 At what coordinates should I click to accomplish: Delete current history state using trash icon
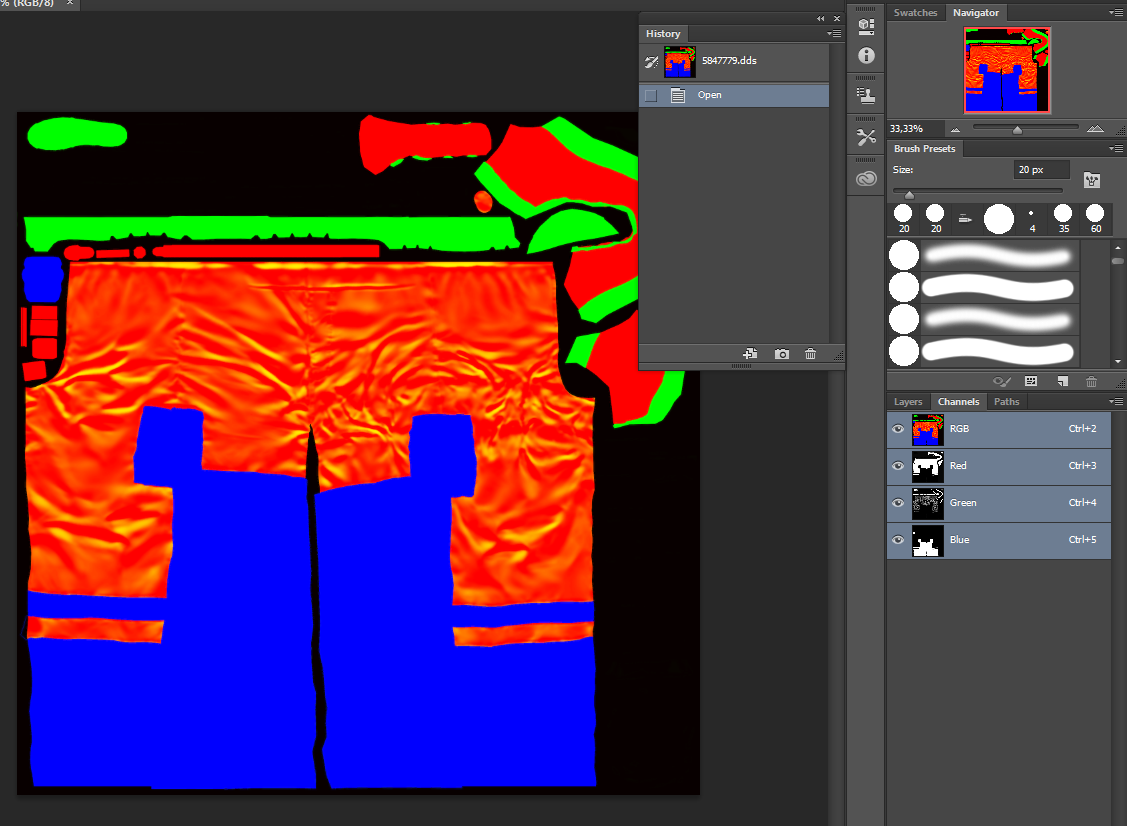810,354
